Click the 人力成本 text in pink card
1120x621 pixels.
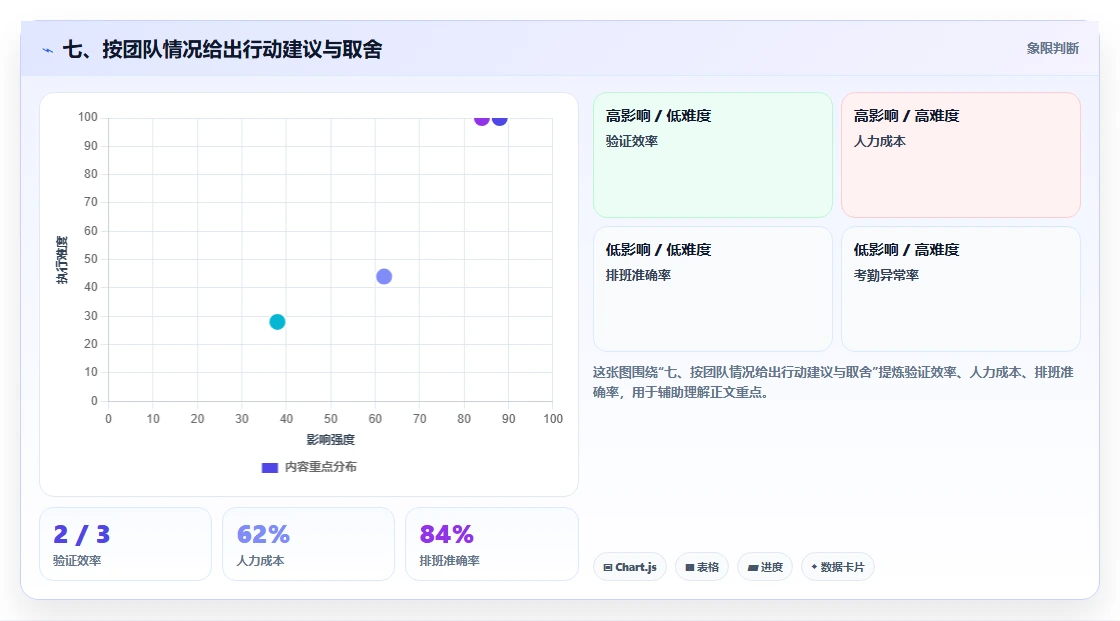(x=879, y=141)
